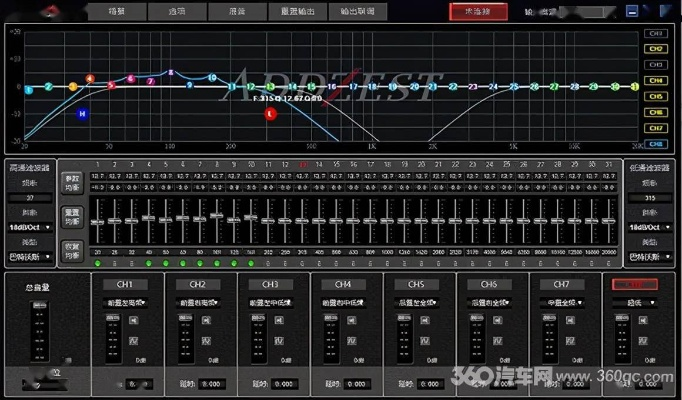Viewport: 682px width, 400px height.
Task: Toggle CH8 curve visibility in graph legend
Action: click(656, 144)
